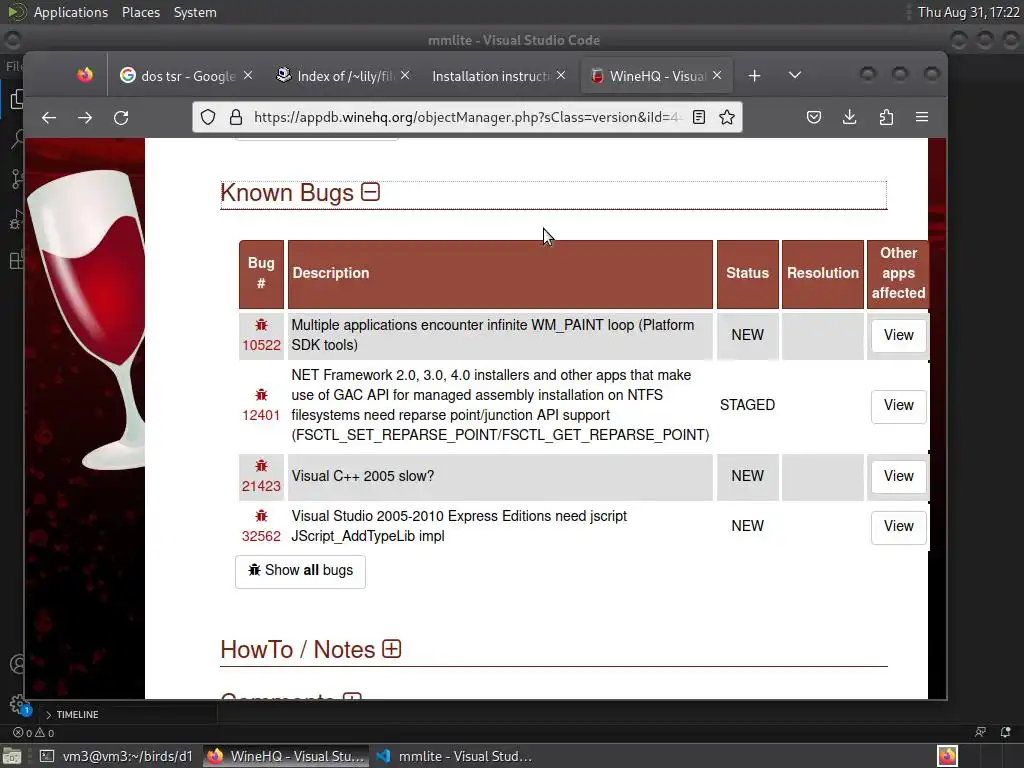Click the Firefox View icon in tab bar

[85, 76]
